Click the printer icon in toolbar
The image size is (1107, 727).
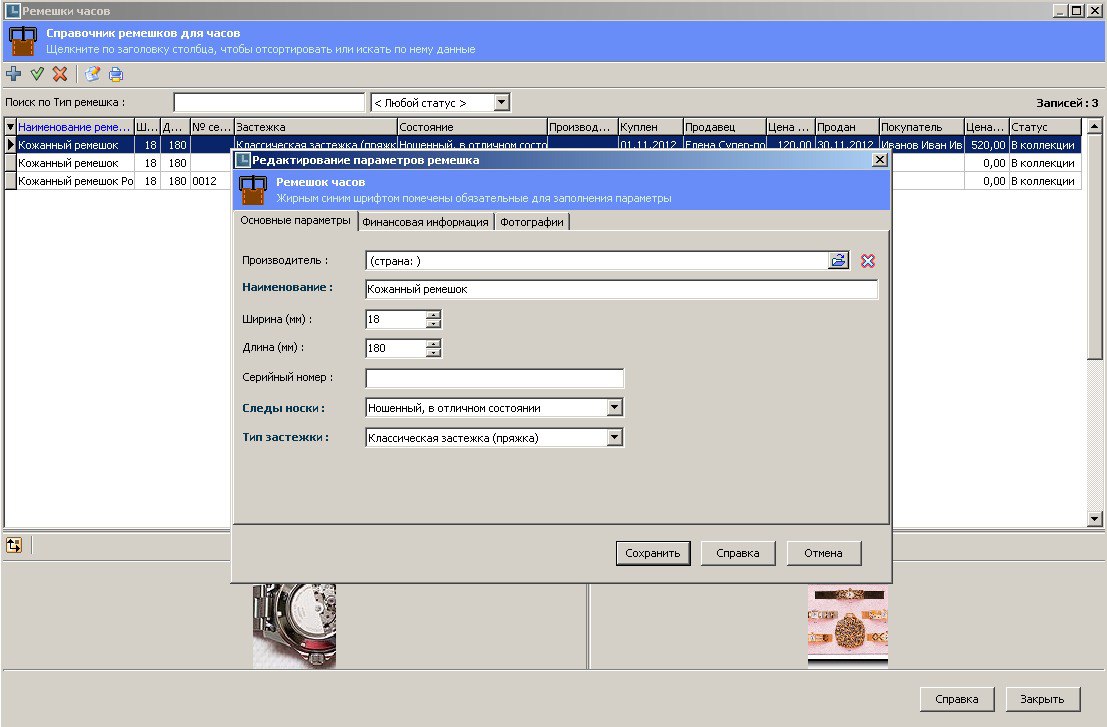tap(116, 74)
